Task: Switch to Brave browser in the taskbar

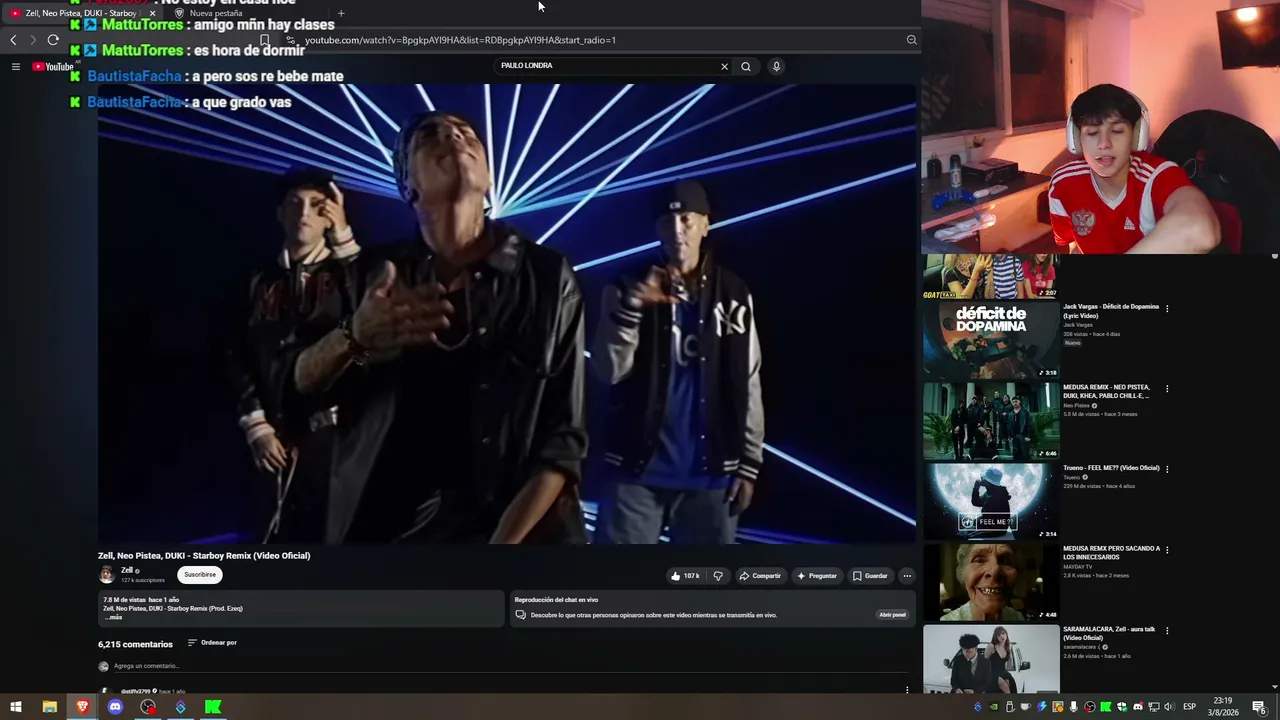Action: coord(82,707)
